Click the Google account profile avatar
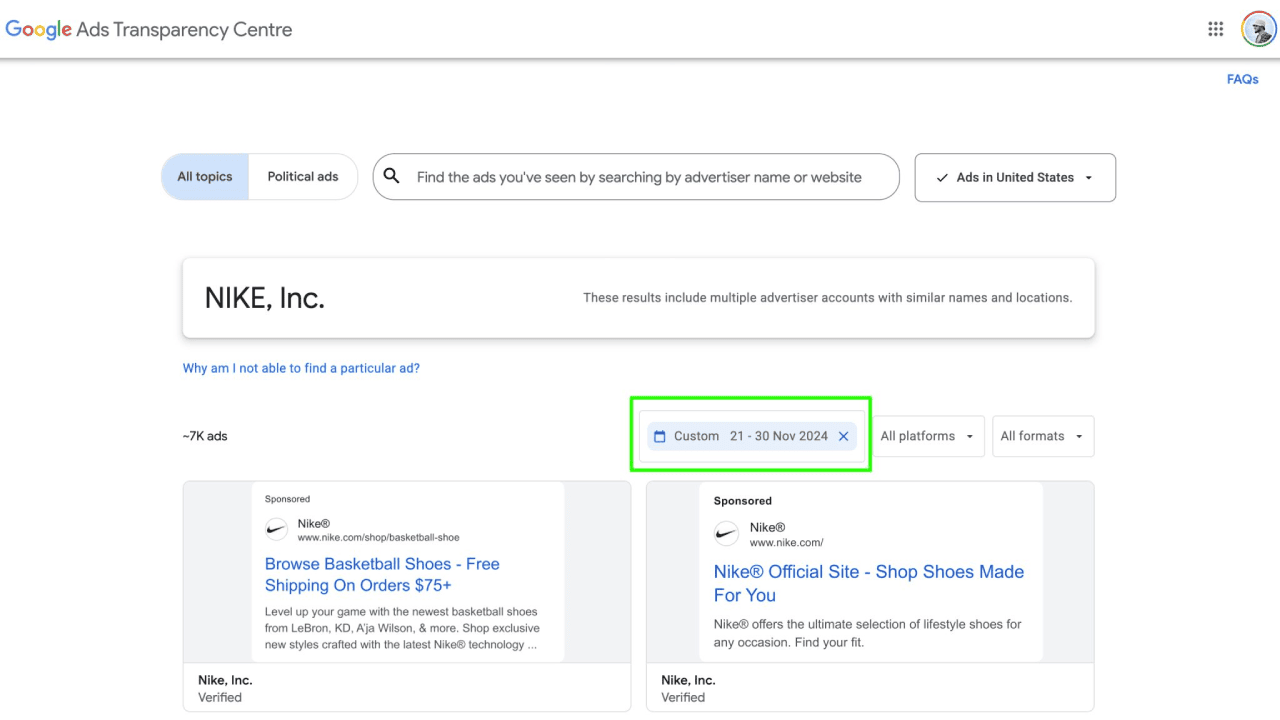 [1257, 29]
